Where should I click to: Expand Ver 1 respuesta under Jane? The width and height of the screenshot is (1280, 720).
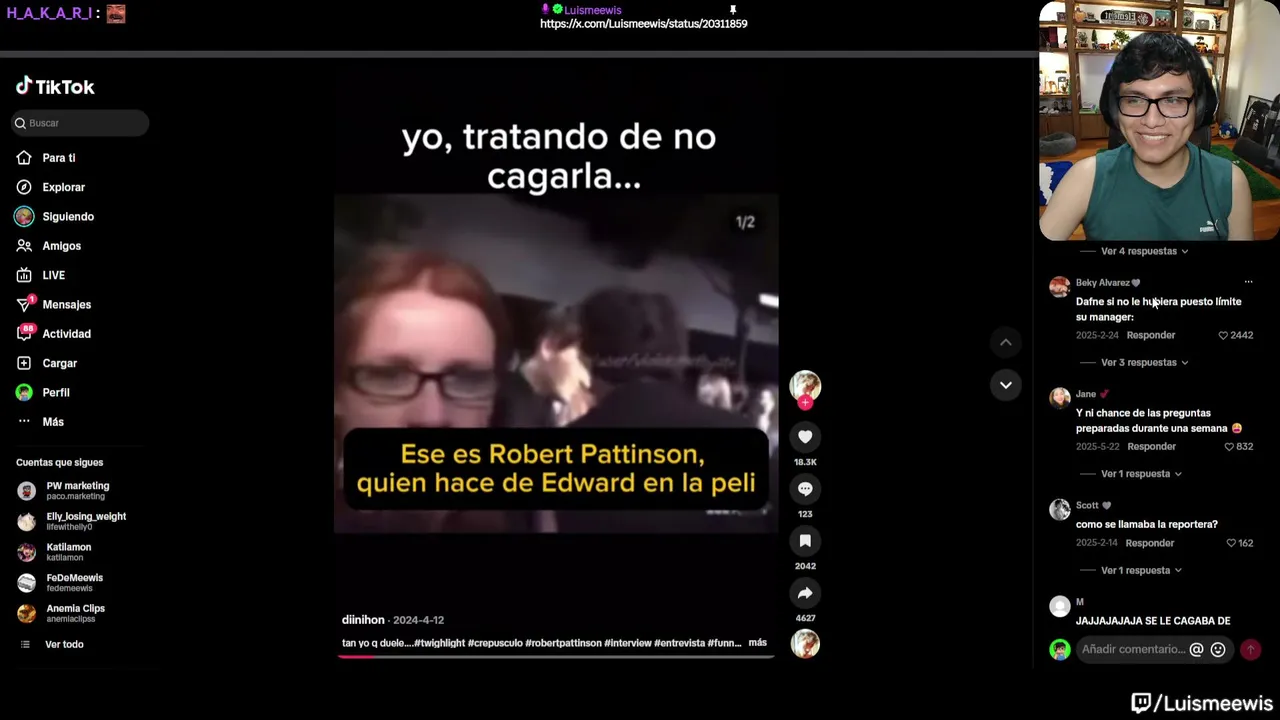pos(1141,474)
